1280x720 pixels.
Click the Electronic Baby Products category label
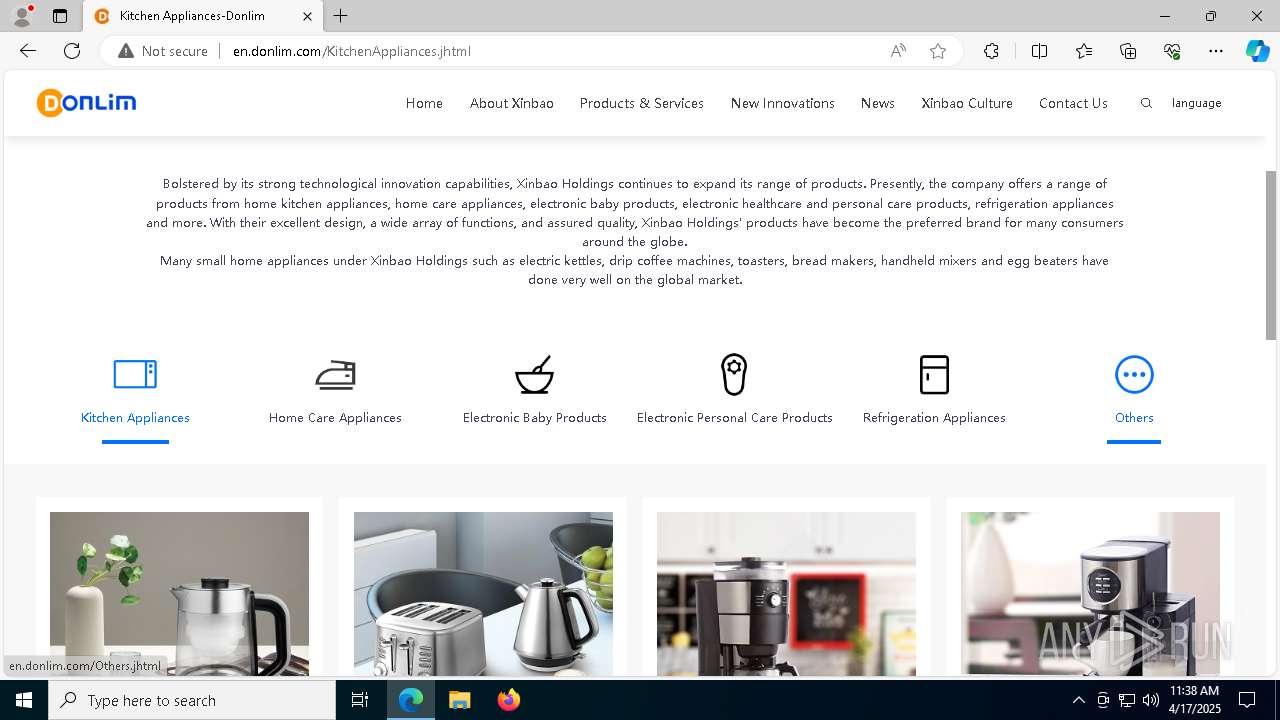(x=535, y=417)
